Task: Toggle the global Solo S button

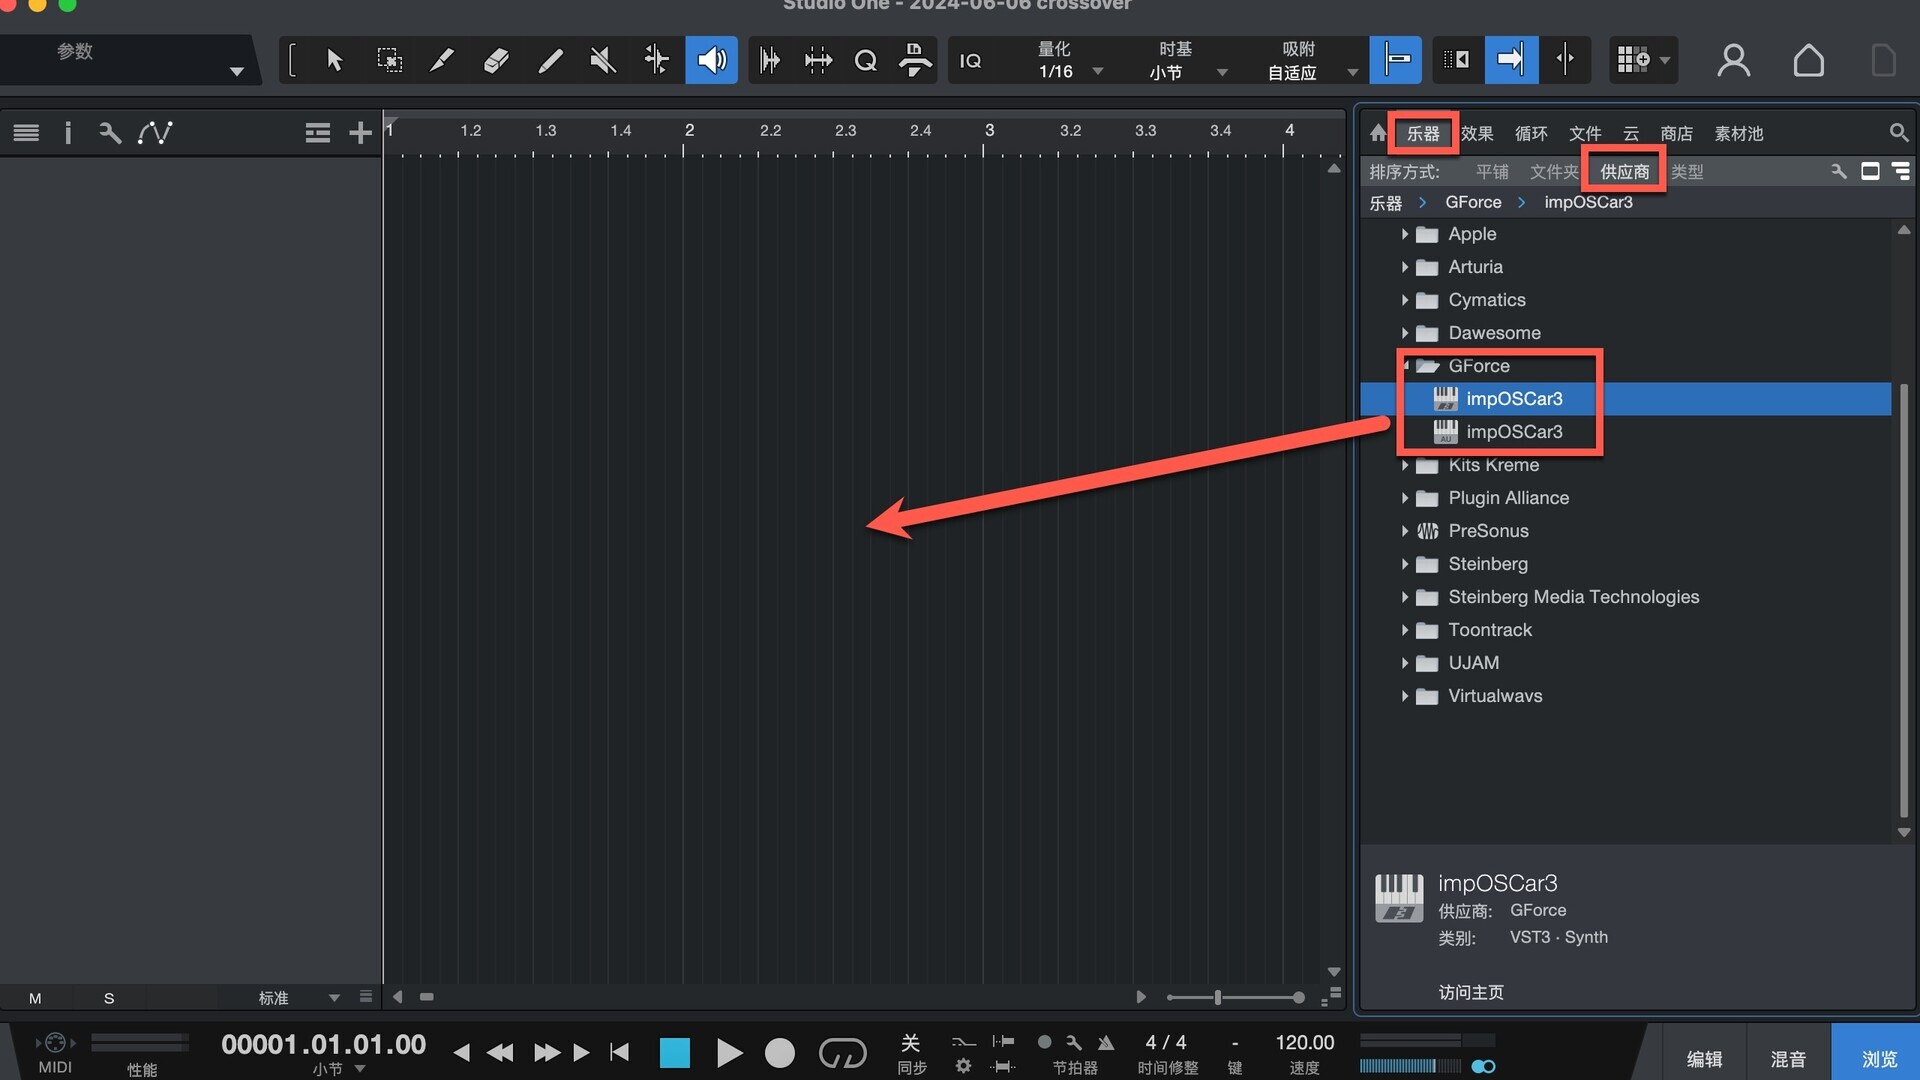Action: 109,998
